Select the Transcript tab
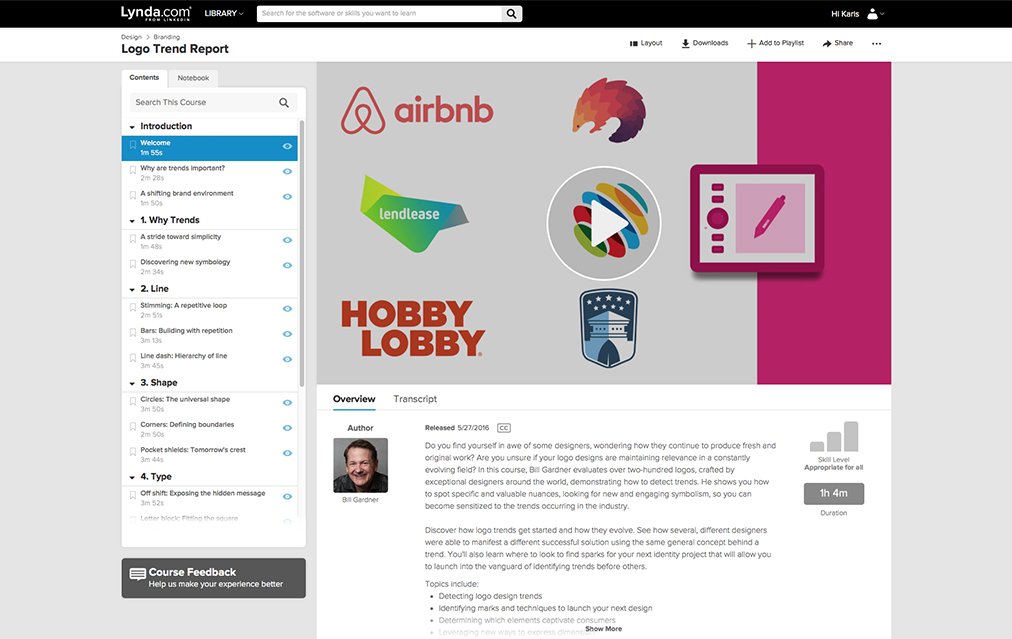This screenshot has height=639, width=1012. pos(415,399)
